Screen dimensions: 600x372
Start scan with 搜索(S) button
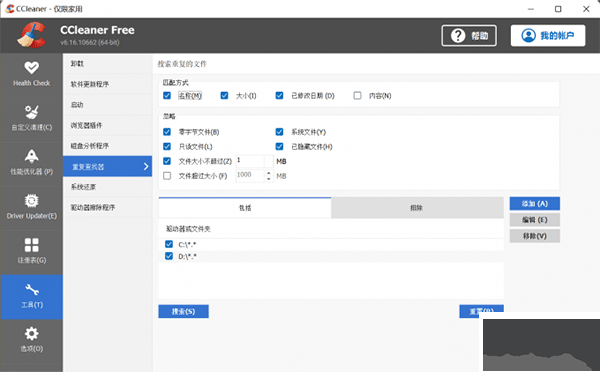183,312
